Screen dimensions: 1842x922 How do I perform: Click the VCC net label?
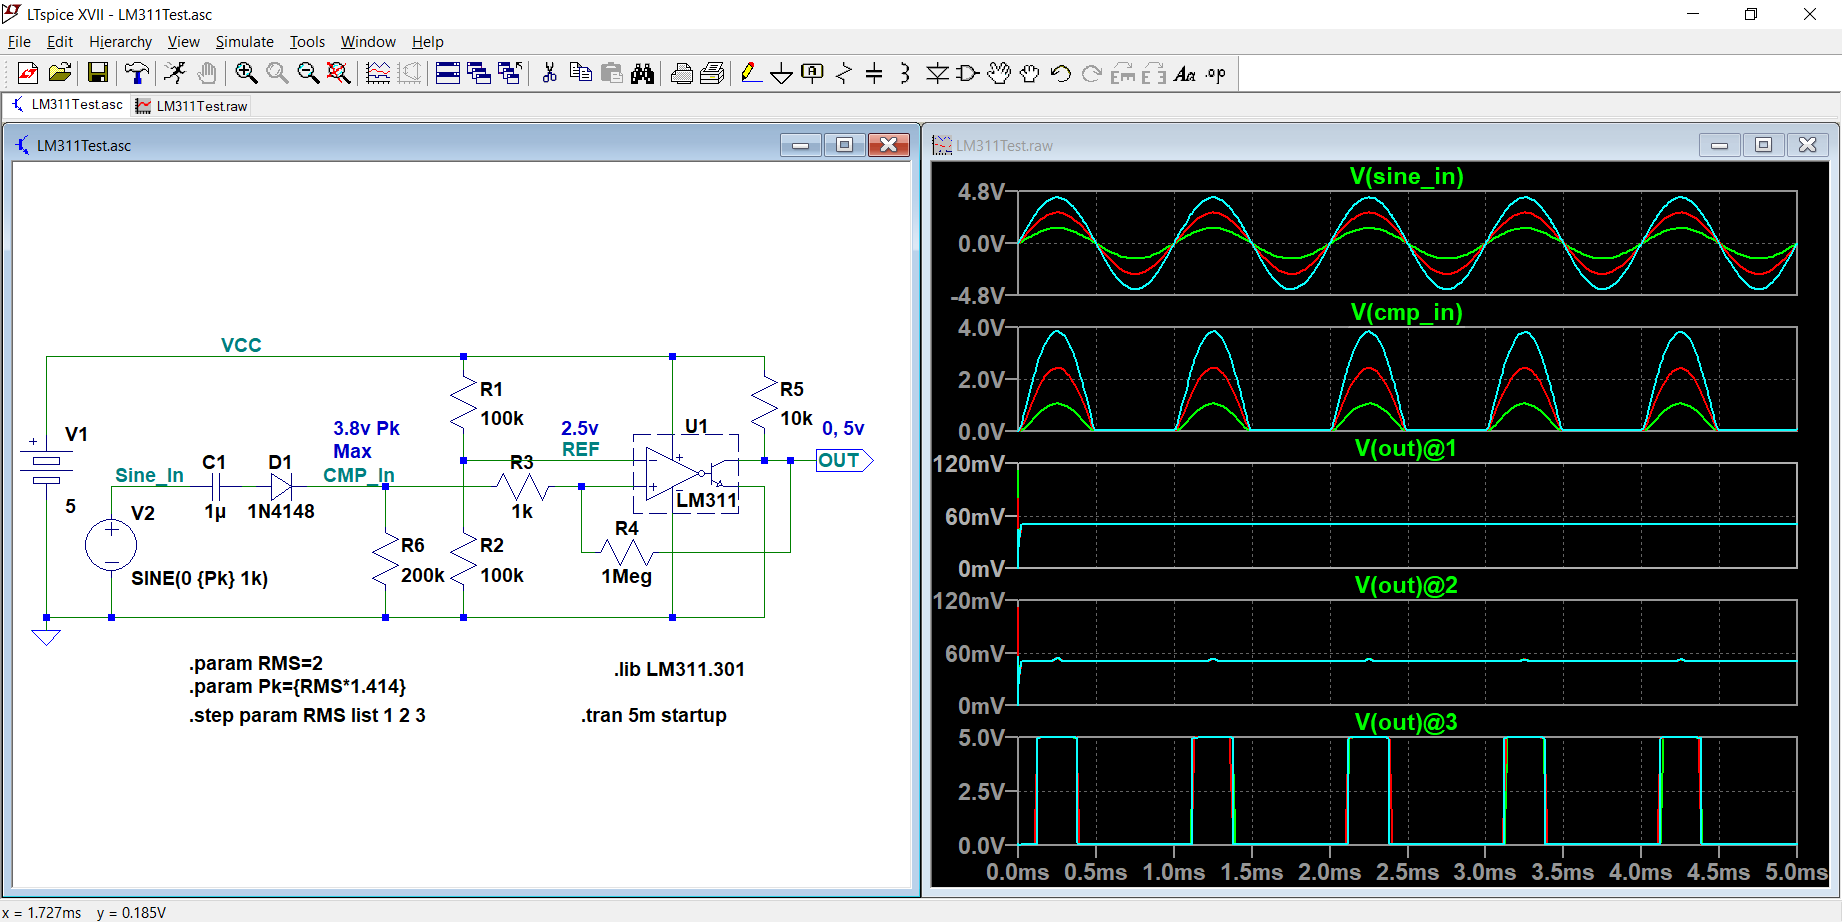pos(241,345)
